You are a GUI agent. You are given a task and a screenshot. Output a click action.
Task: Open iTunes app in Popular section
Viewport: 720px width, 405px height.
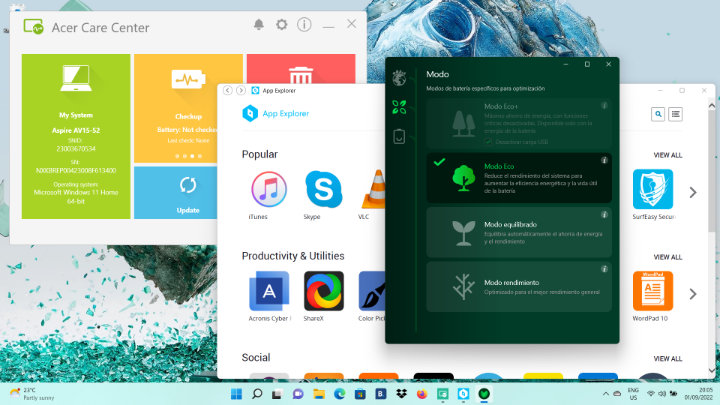click(269, 189)
